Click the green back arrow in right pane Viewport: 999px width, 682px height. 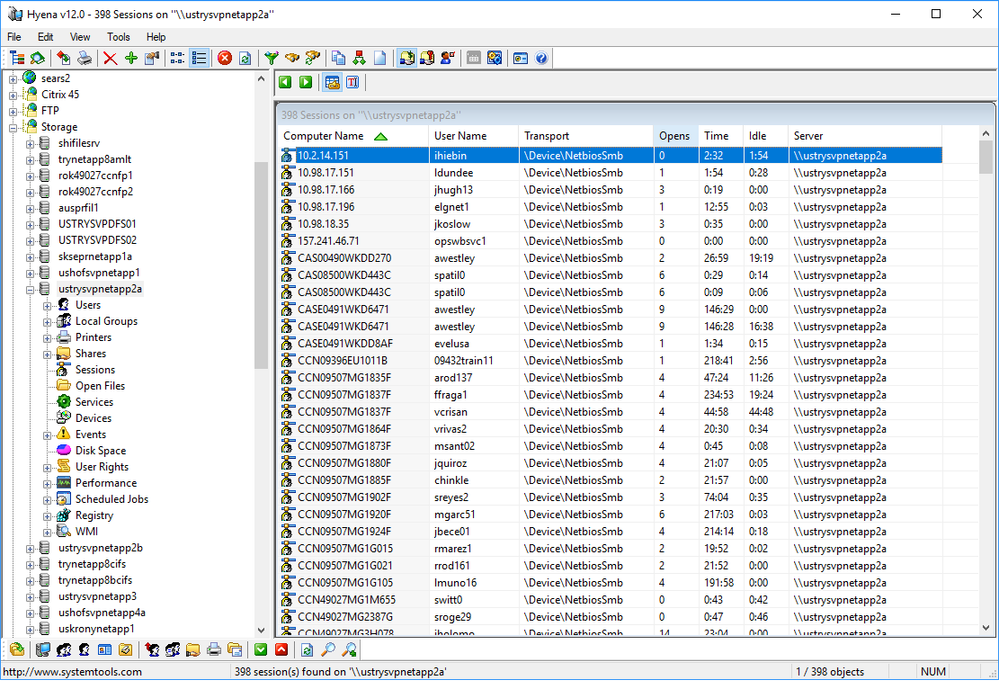pyautogui.click(x=286, y=83)
